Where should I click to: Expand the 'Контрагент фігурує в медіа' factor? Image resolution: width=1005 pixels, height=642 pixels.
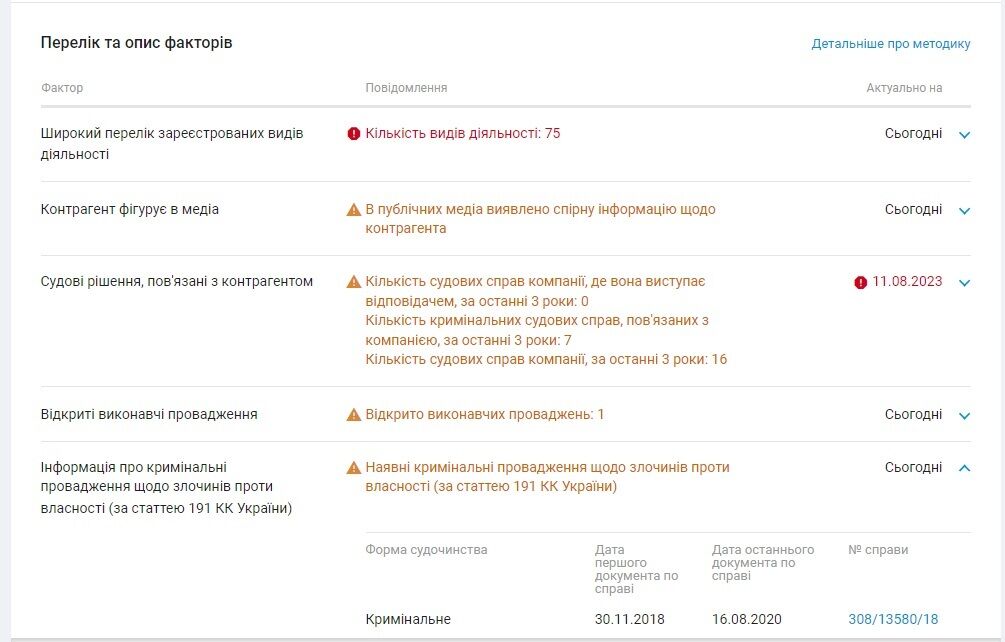(x=963, y=210)
